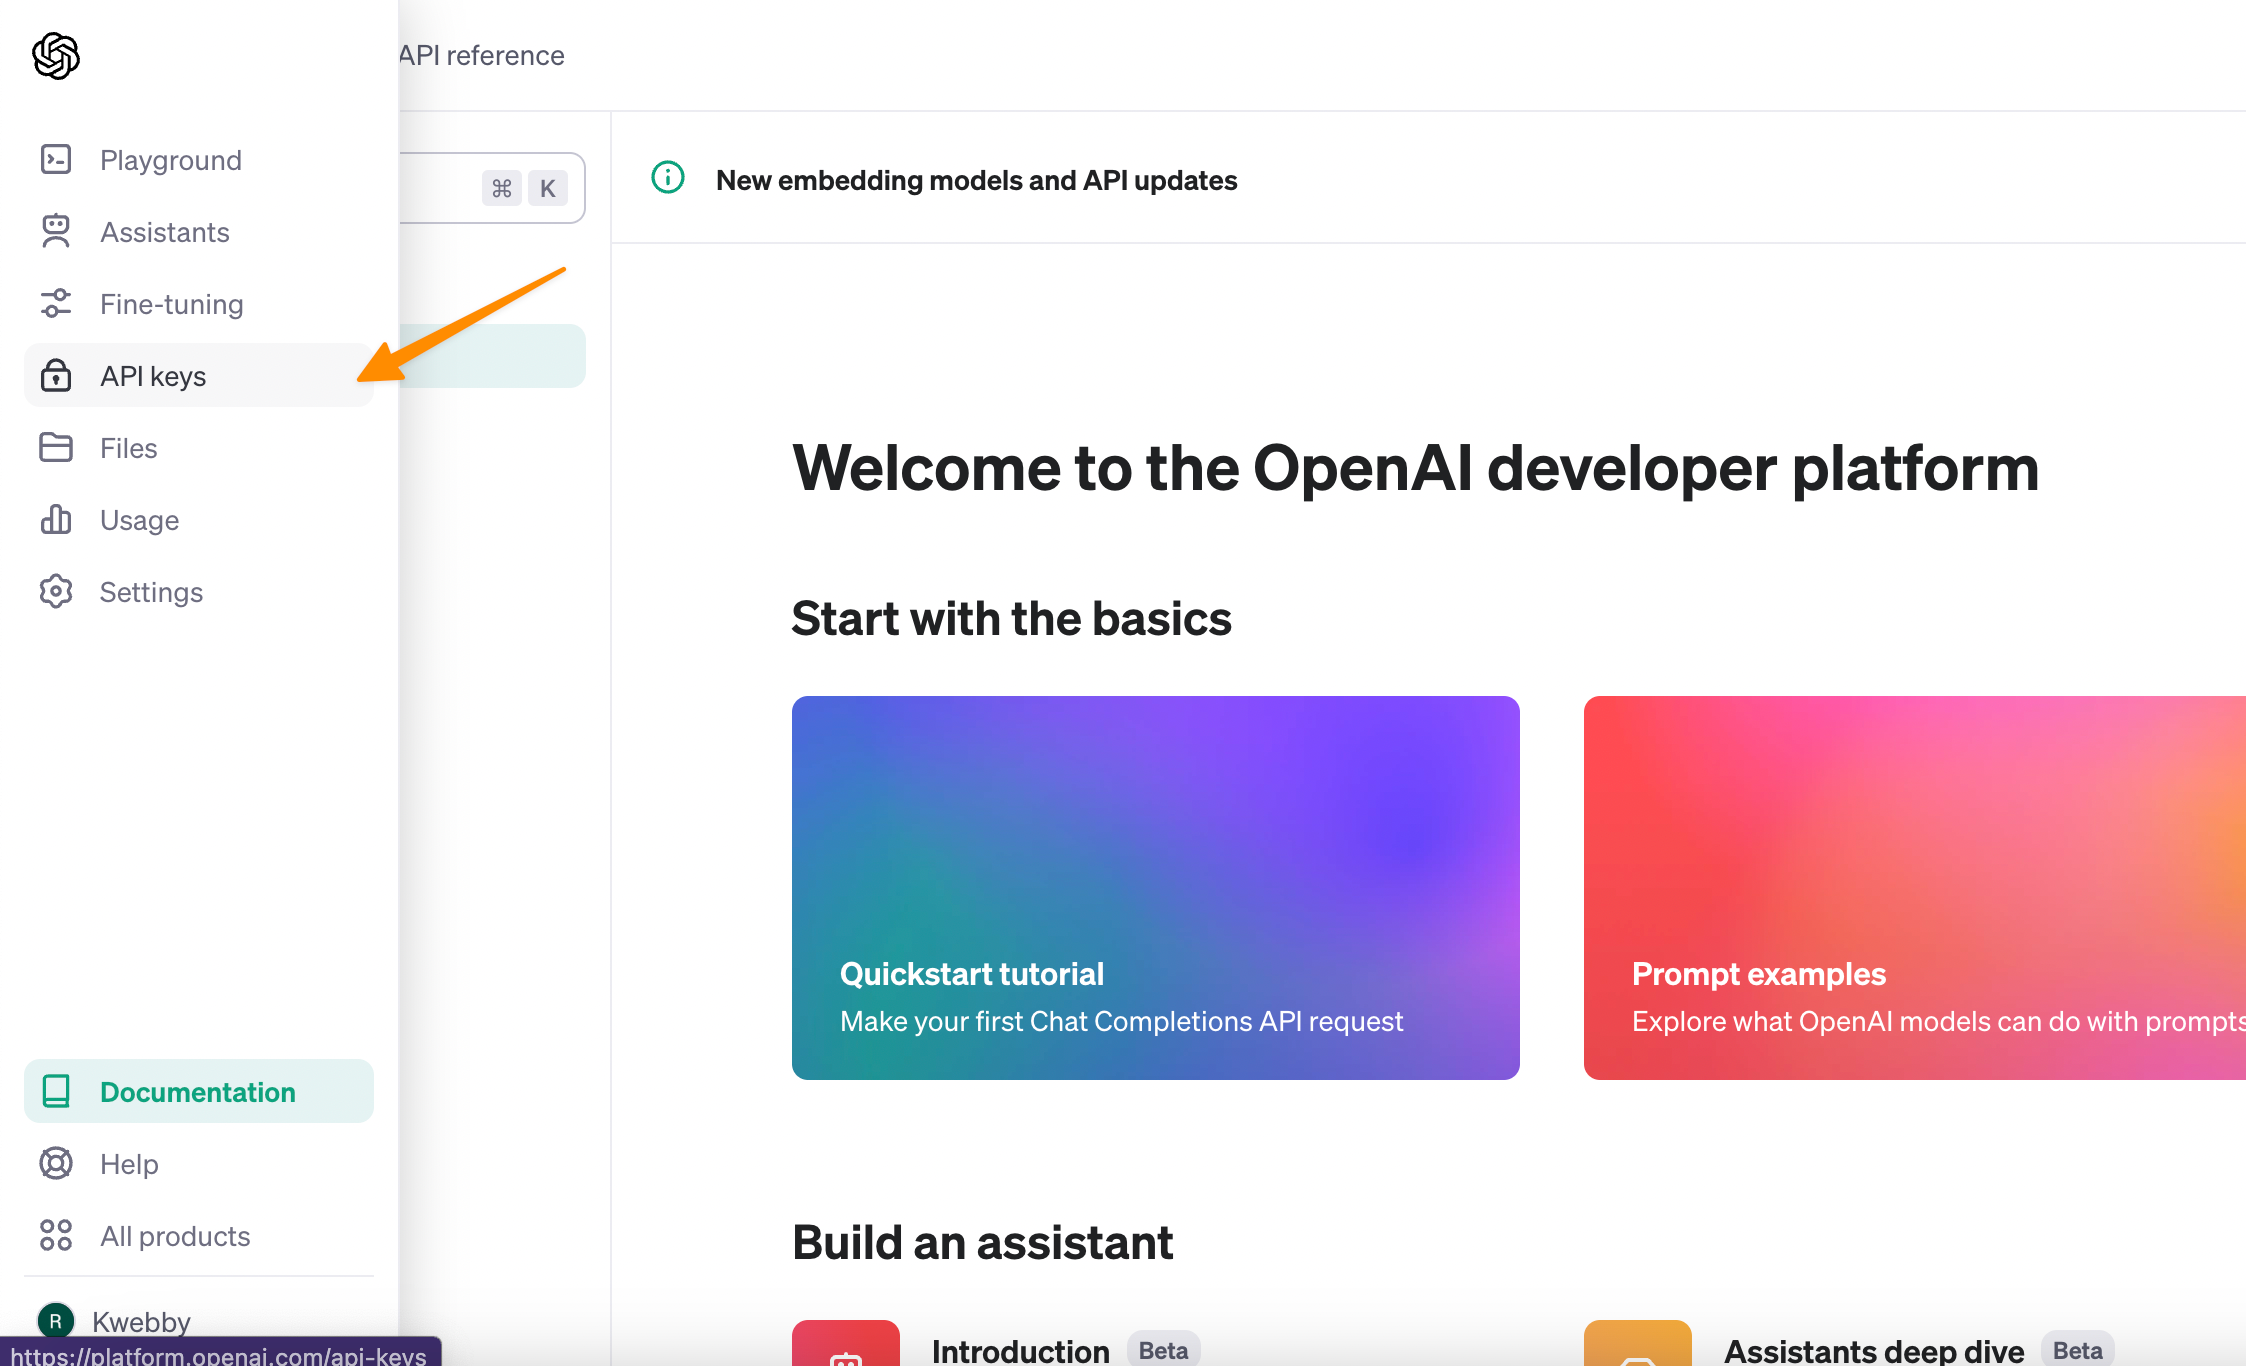Click the Usage bar chart icon
The height and width of the screenshot is (1366, 2246).
(56, 520)
